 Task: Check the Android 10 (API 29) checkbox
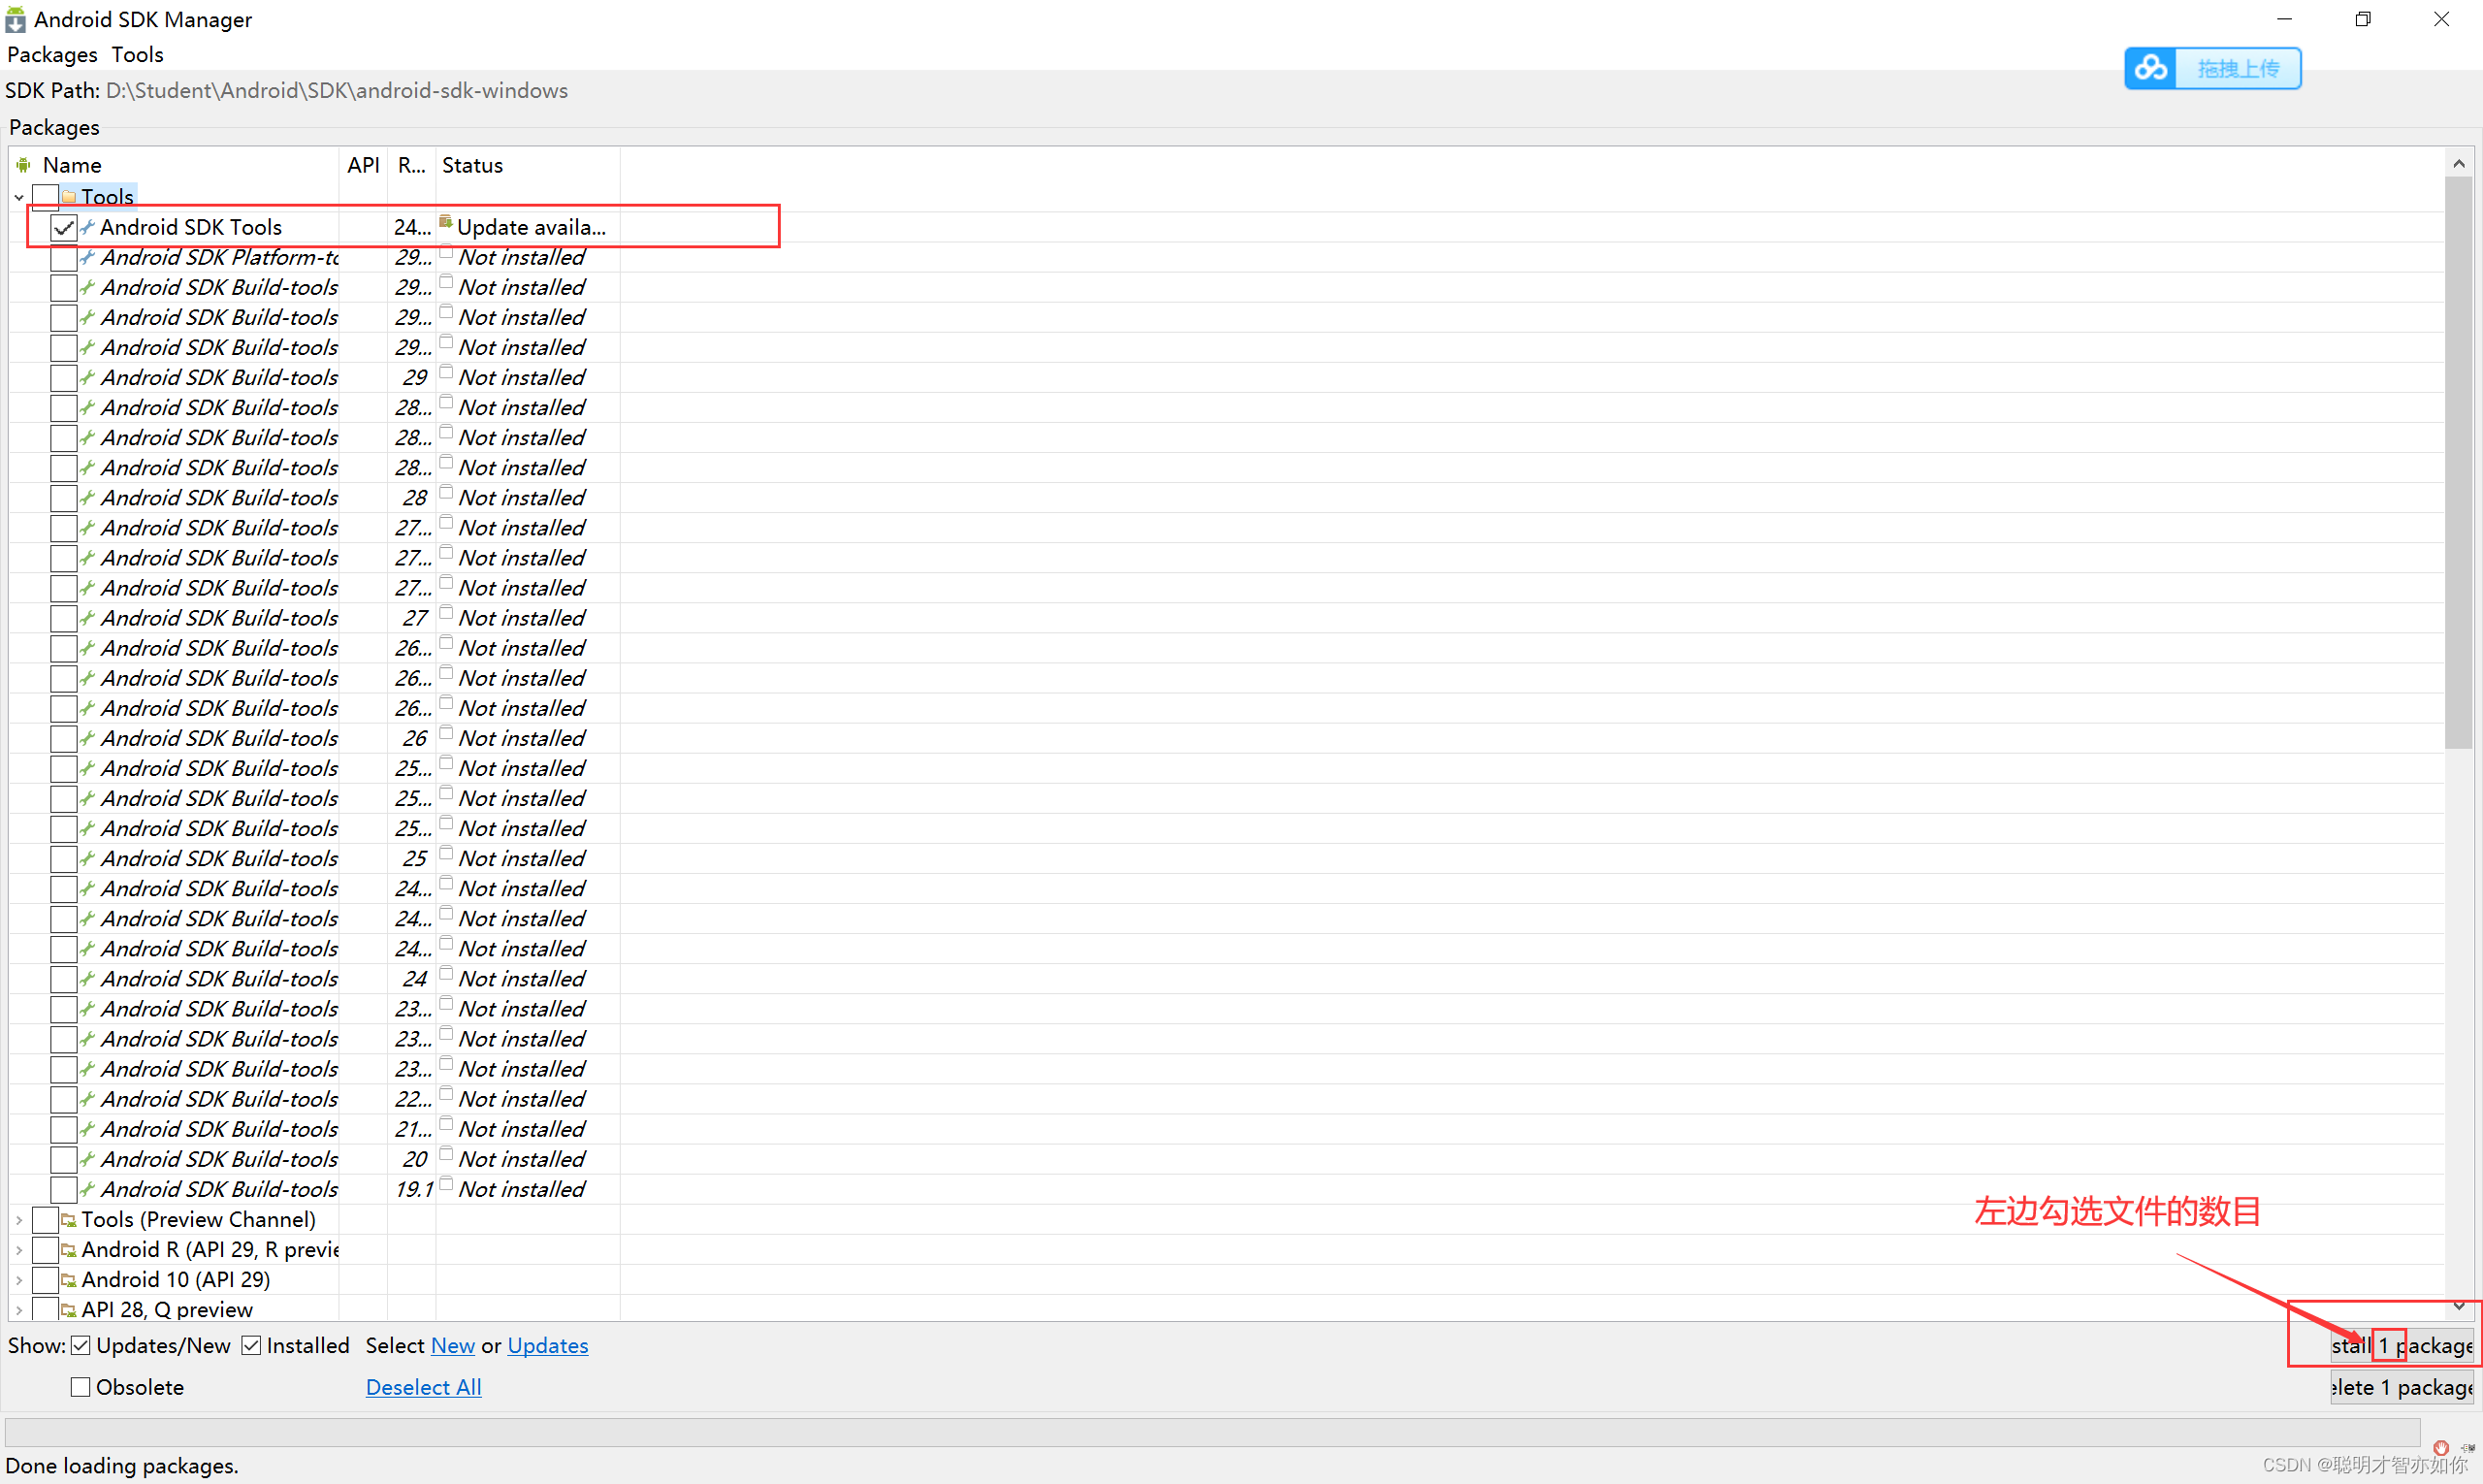[x=45, y=1280]
